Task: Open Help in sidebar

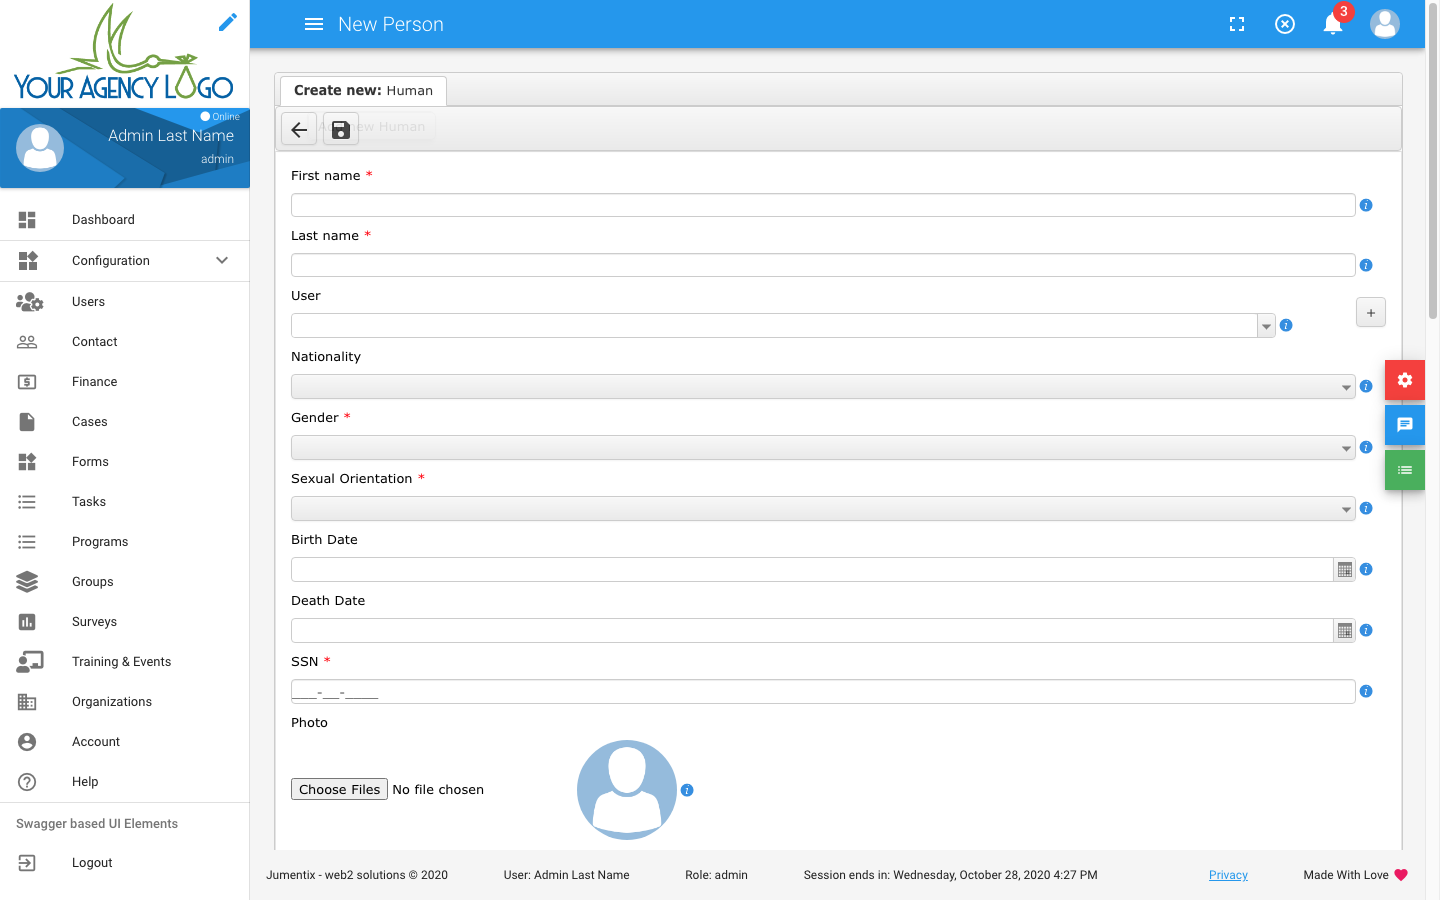Action: click(125, 782)
